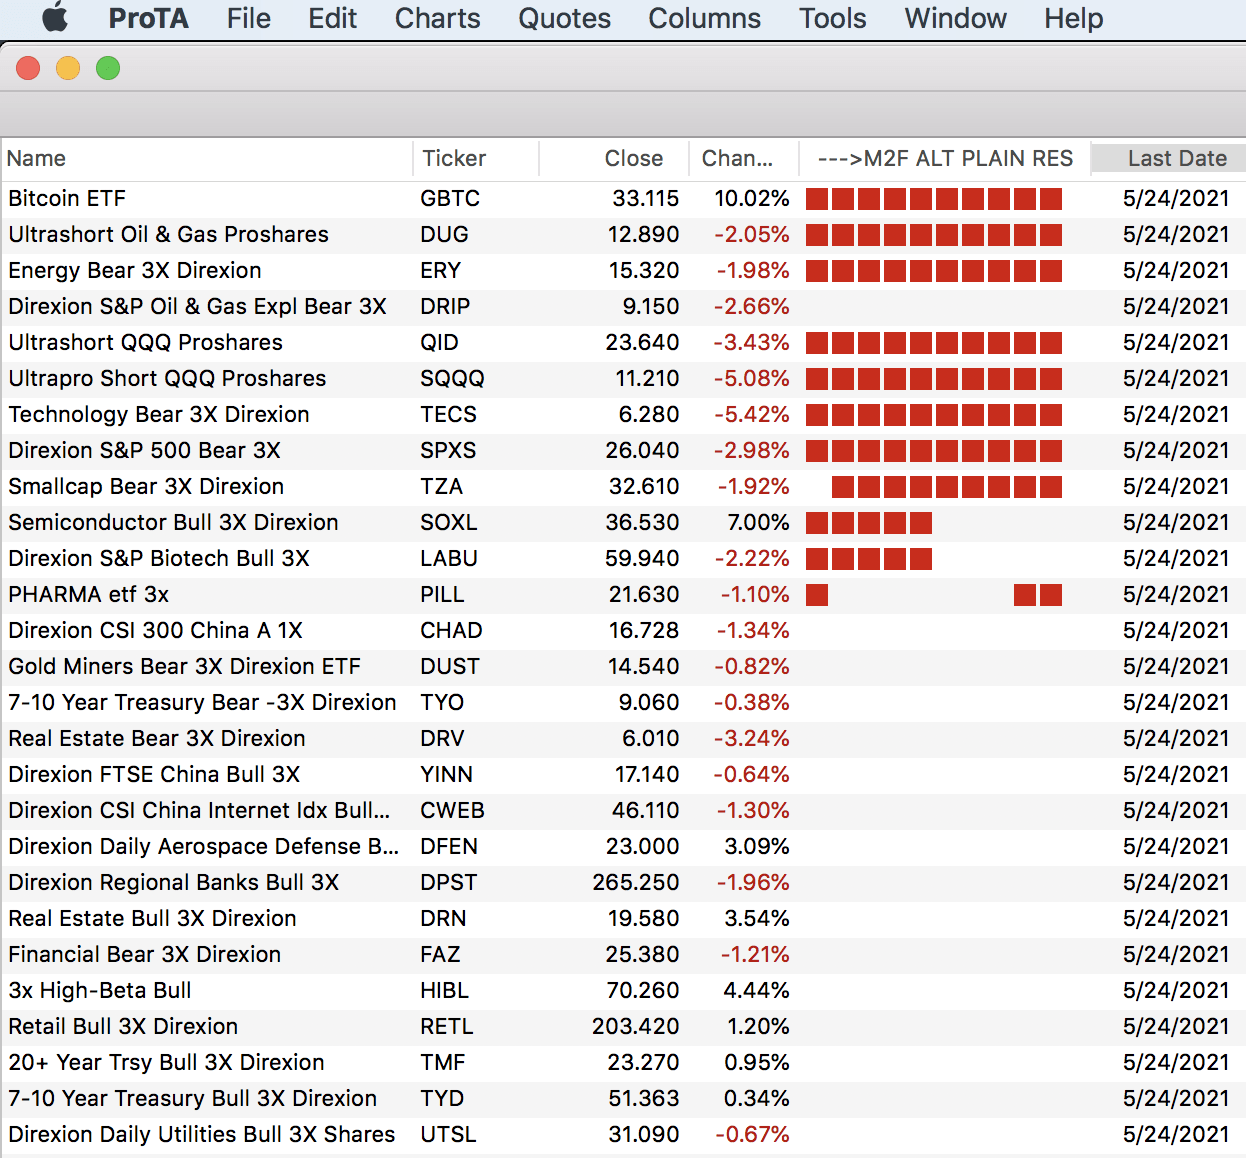Select Direxion Daily Utilities Bull 3X Shares
This screenshot has width=1246, height=1158.
pos(623,1134)
